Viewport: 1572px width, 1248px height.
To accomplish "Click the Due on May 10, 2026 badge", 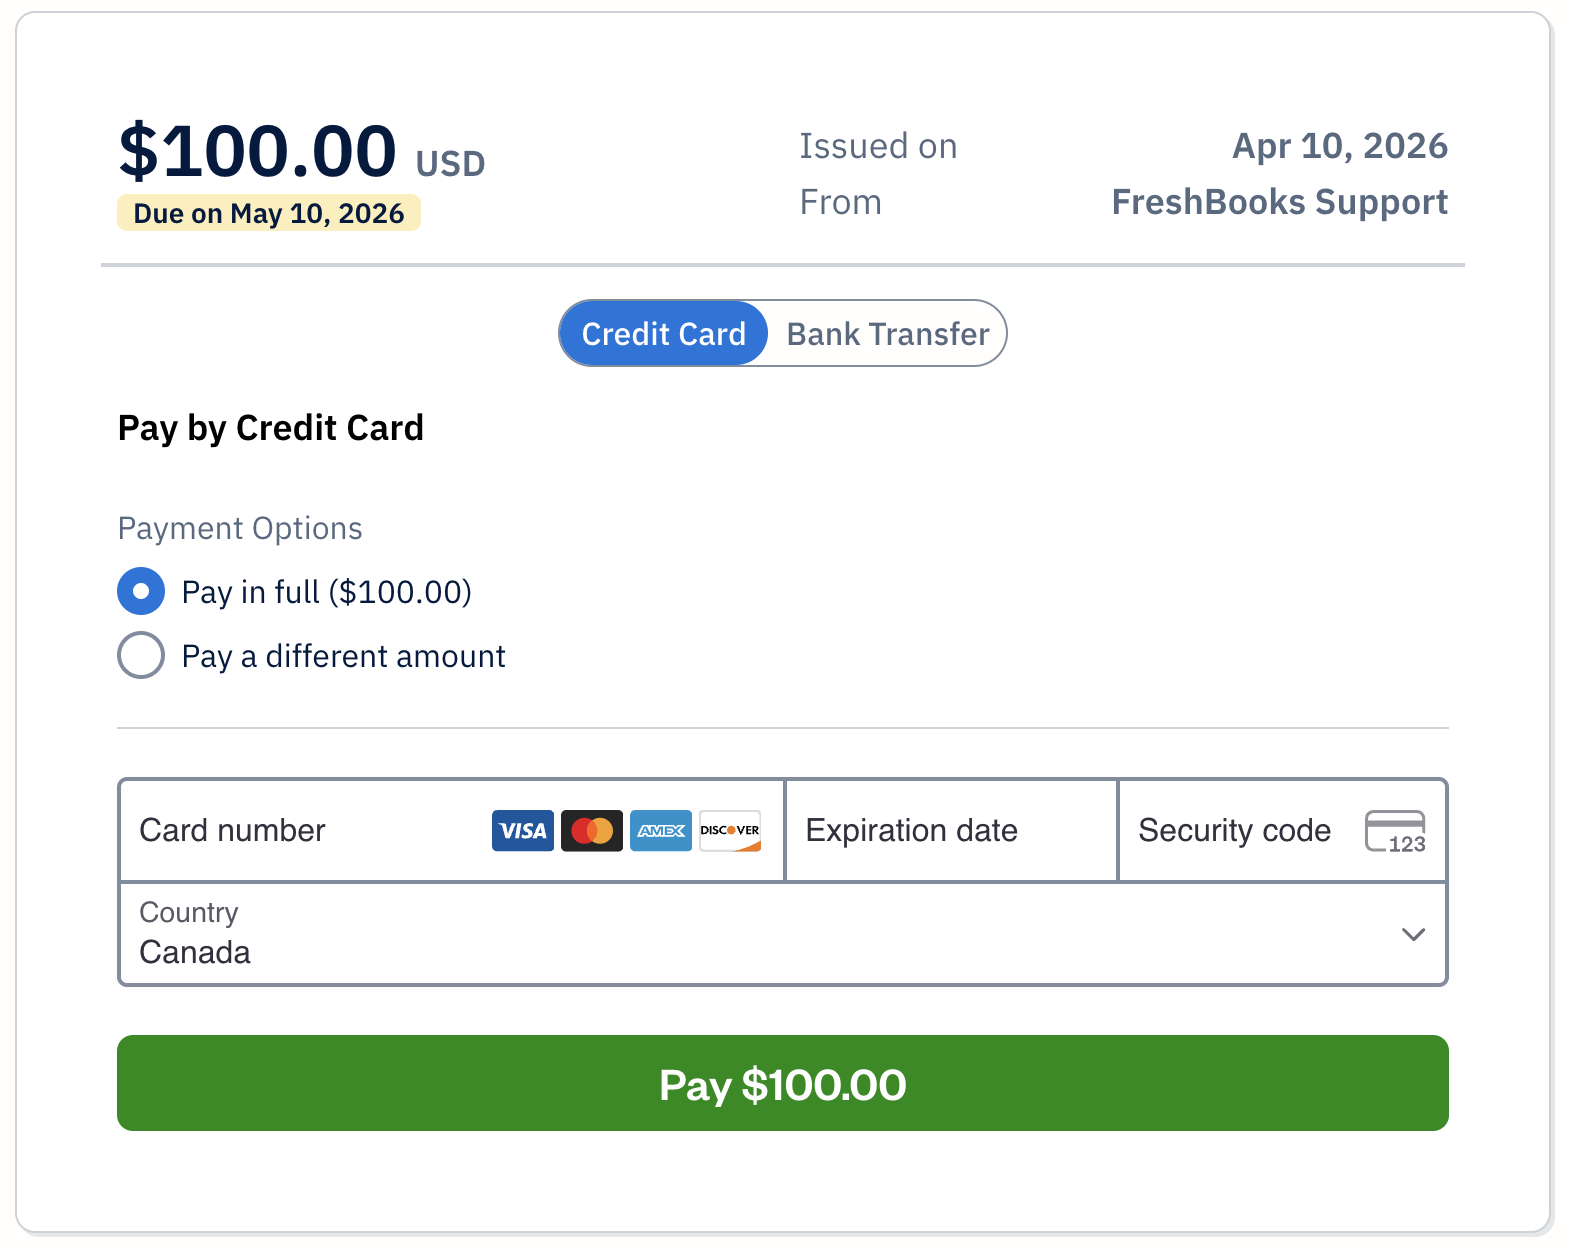I will [x=269, y=212].
